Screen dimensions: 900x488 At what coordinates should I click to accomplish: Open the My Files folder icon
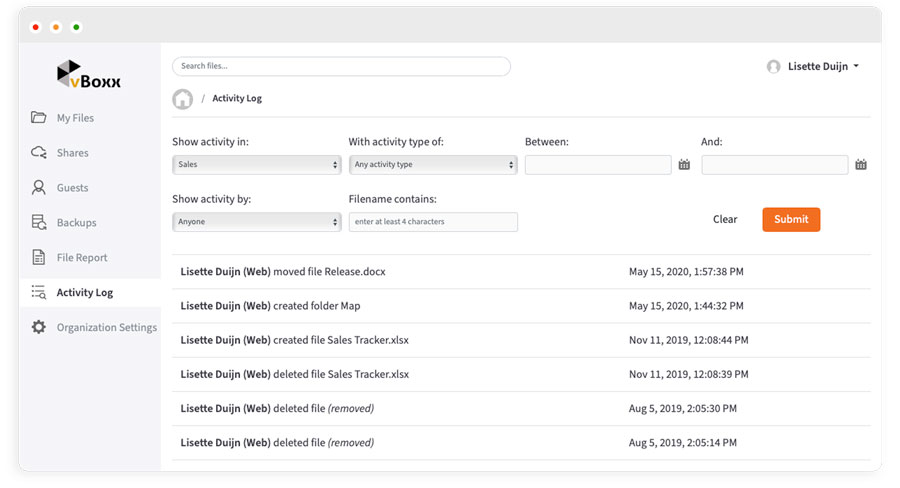39,118
